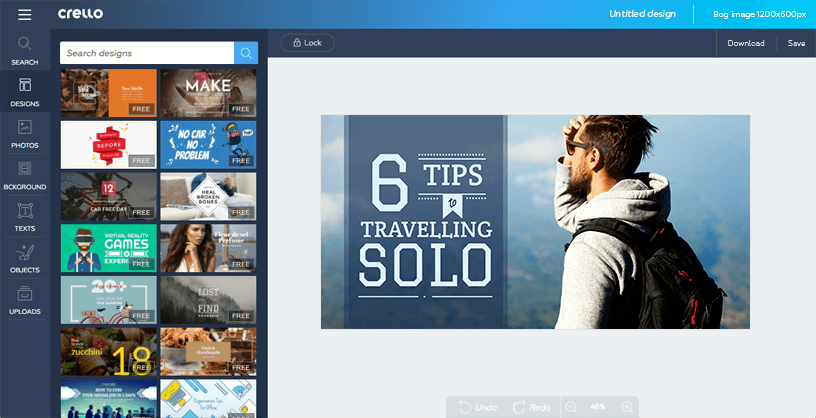816x418 pixels.
Task: Click the Search designs input field
Action: 147,53
